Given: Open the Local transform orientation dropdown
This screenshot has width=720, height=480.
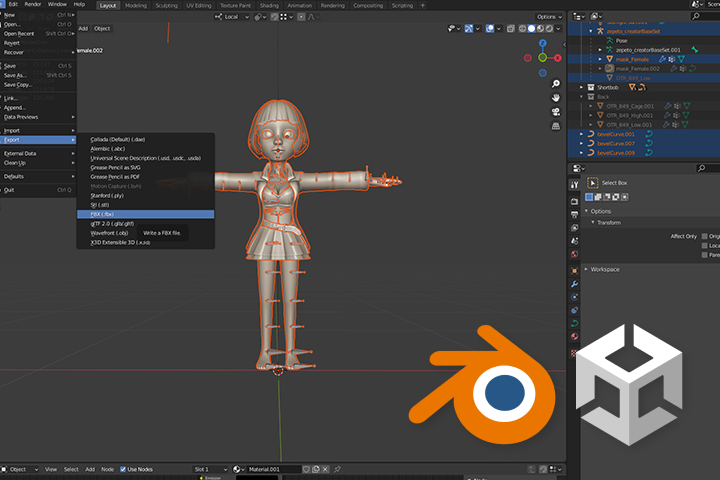Looking at the screenshot, I should pyautogui.click(x=231, y=17).
